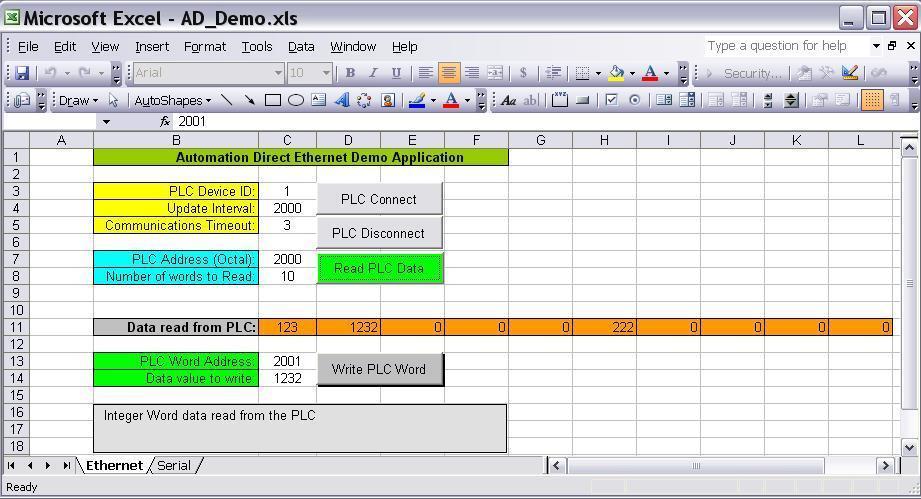Select the Rectangle shape tool

tap(273, 100)
